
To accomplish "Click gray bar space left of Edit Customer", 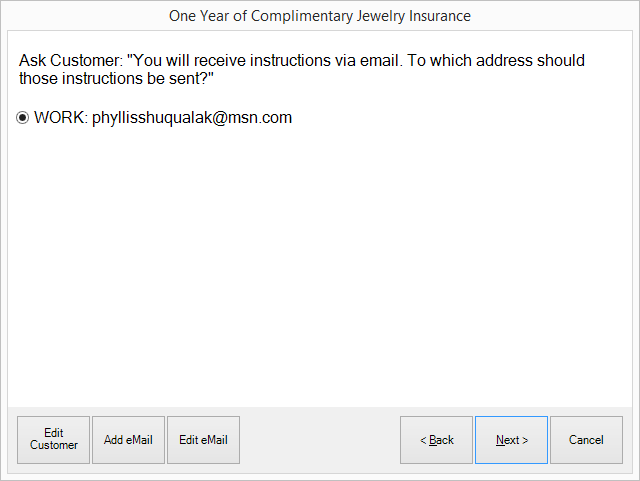I will 12,440.
